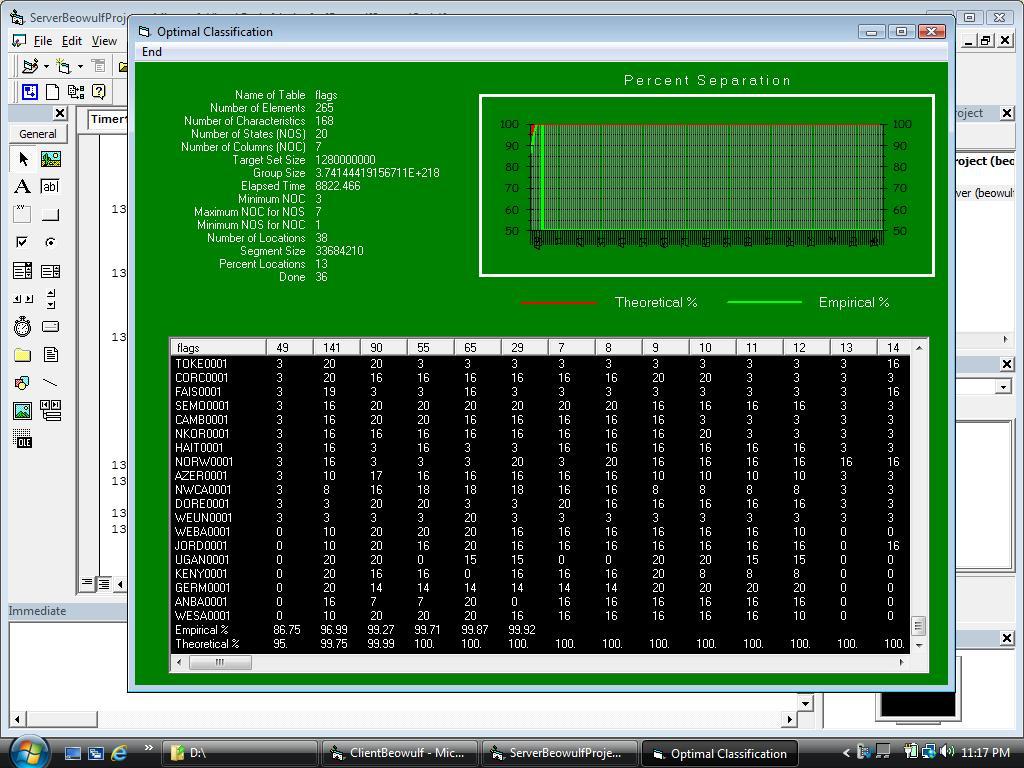Select the horizontal scroll bar tool

pyautogui.click(x=23, y=298)
